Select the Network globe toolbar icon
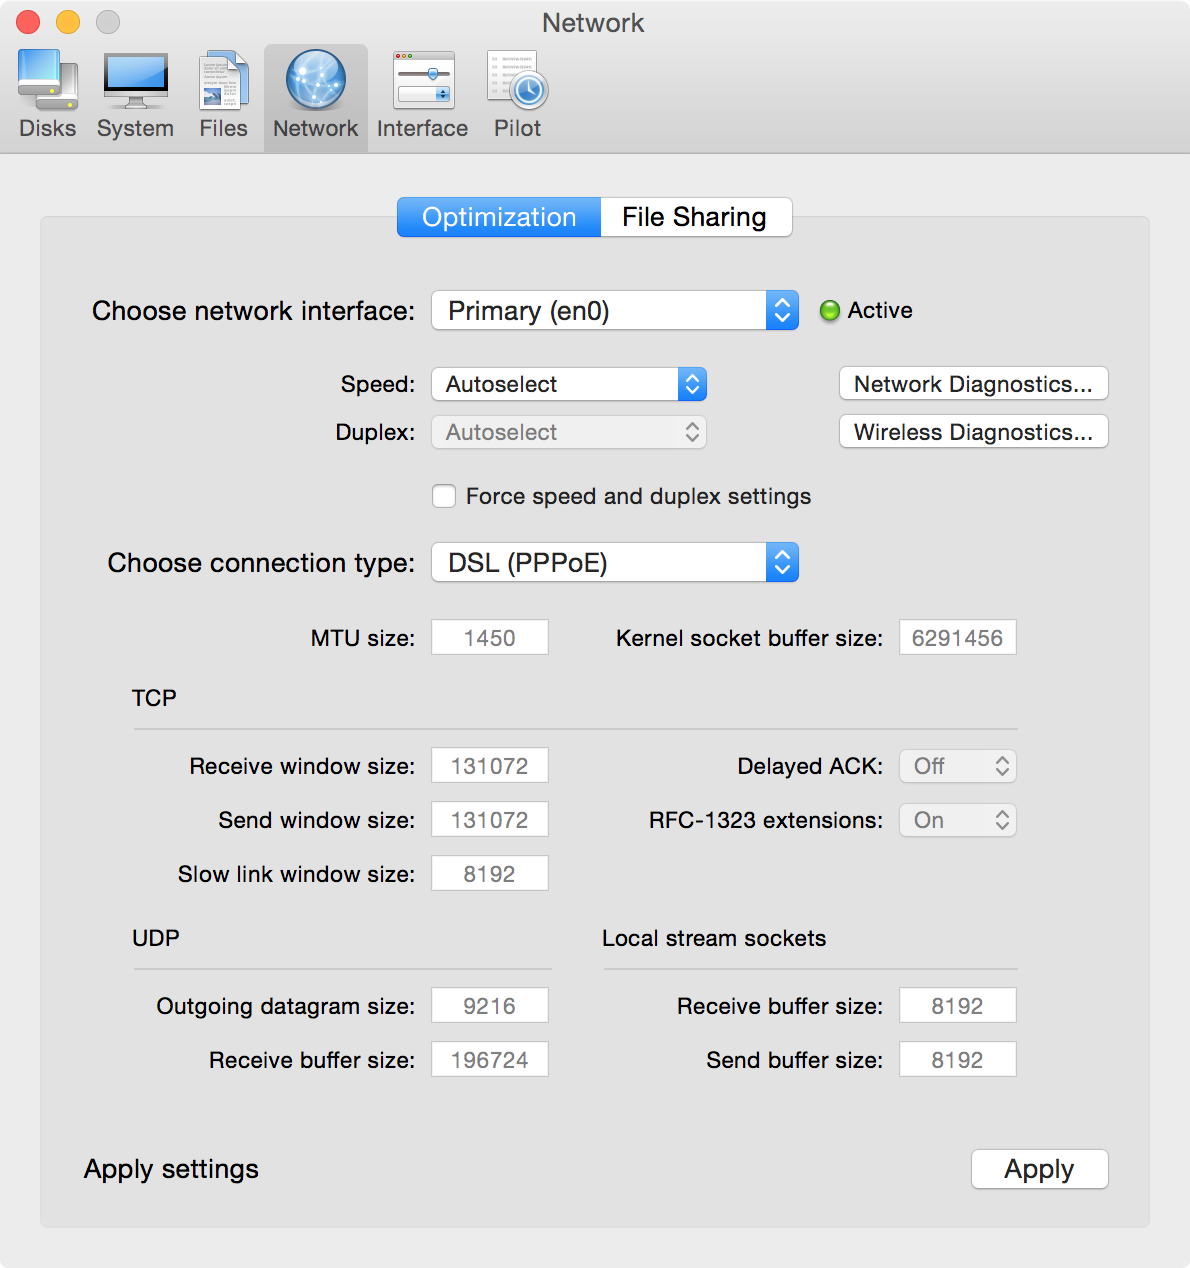 coord(316,81)
